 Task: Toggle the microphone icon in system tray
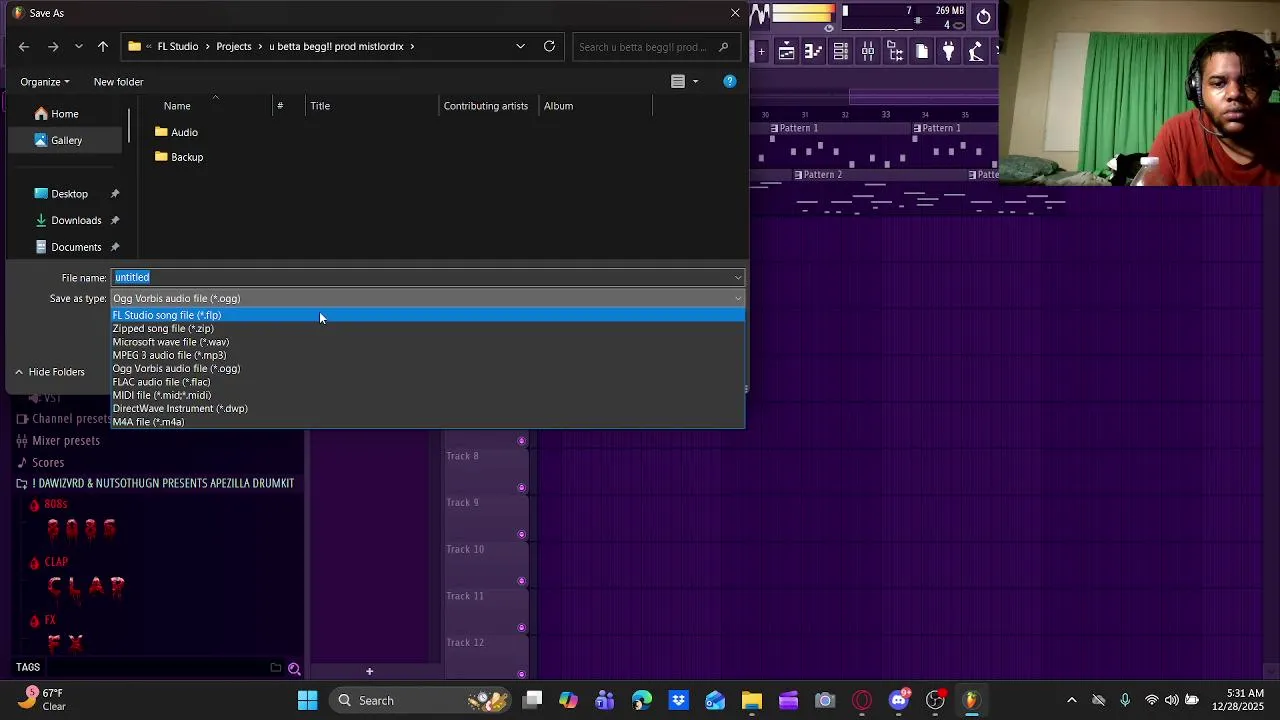[x=1125, y=700]
